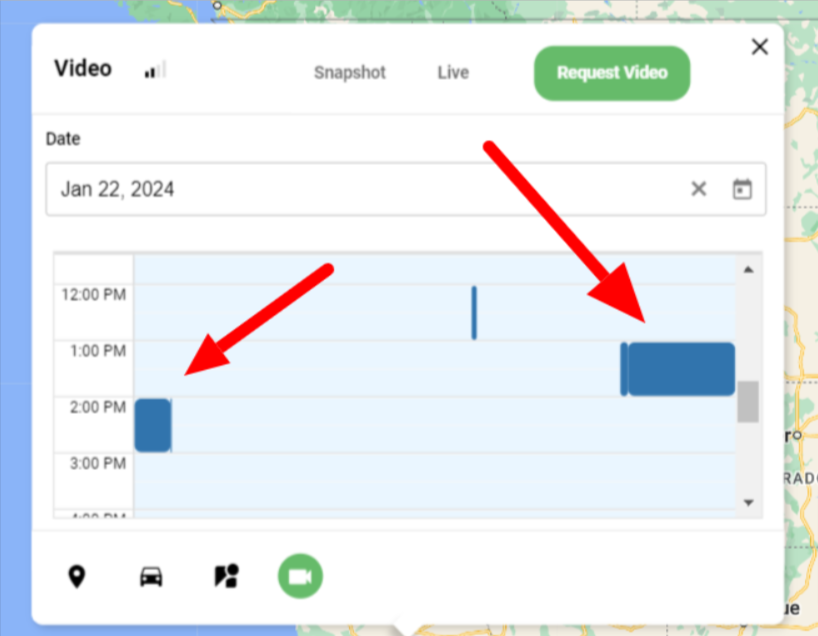Image resolution: width=818 pixels, height=636 pixels.
Task: Open the Jan 22, 2024 date field
Action: click(x=300, y=189)
